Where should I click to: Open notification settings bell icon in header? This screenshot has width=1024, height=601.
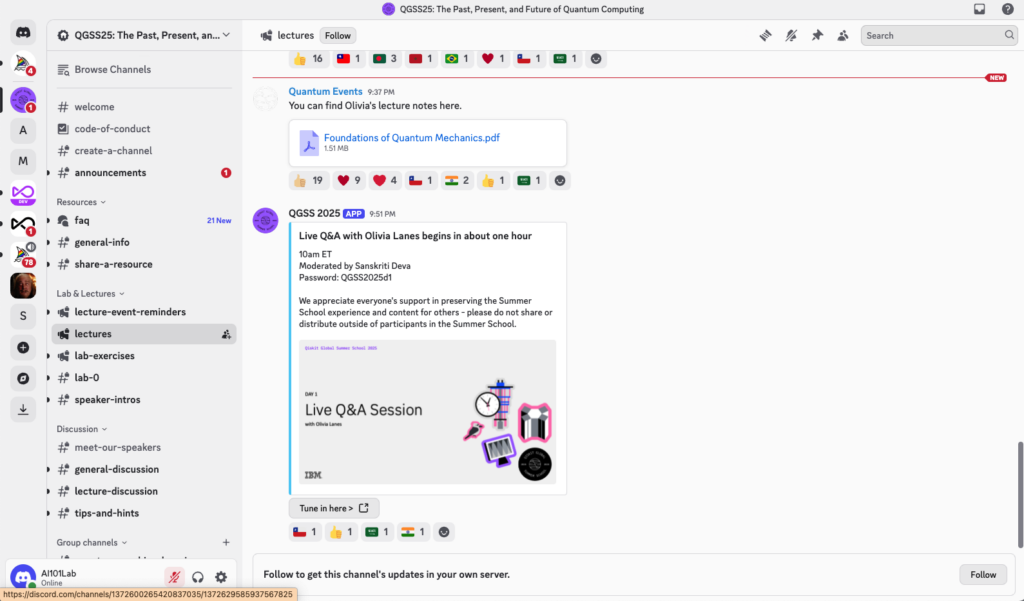[791, 35]
